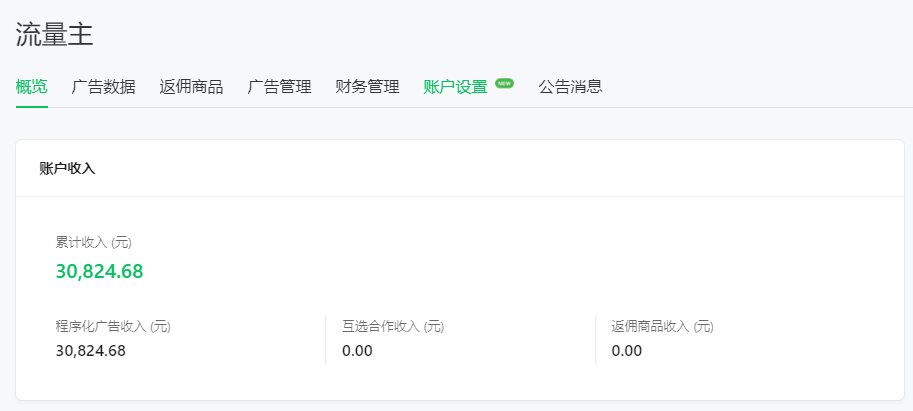Go to the 返佣商品 tab

[x=192, y=87]
